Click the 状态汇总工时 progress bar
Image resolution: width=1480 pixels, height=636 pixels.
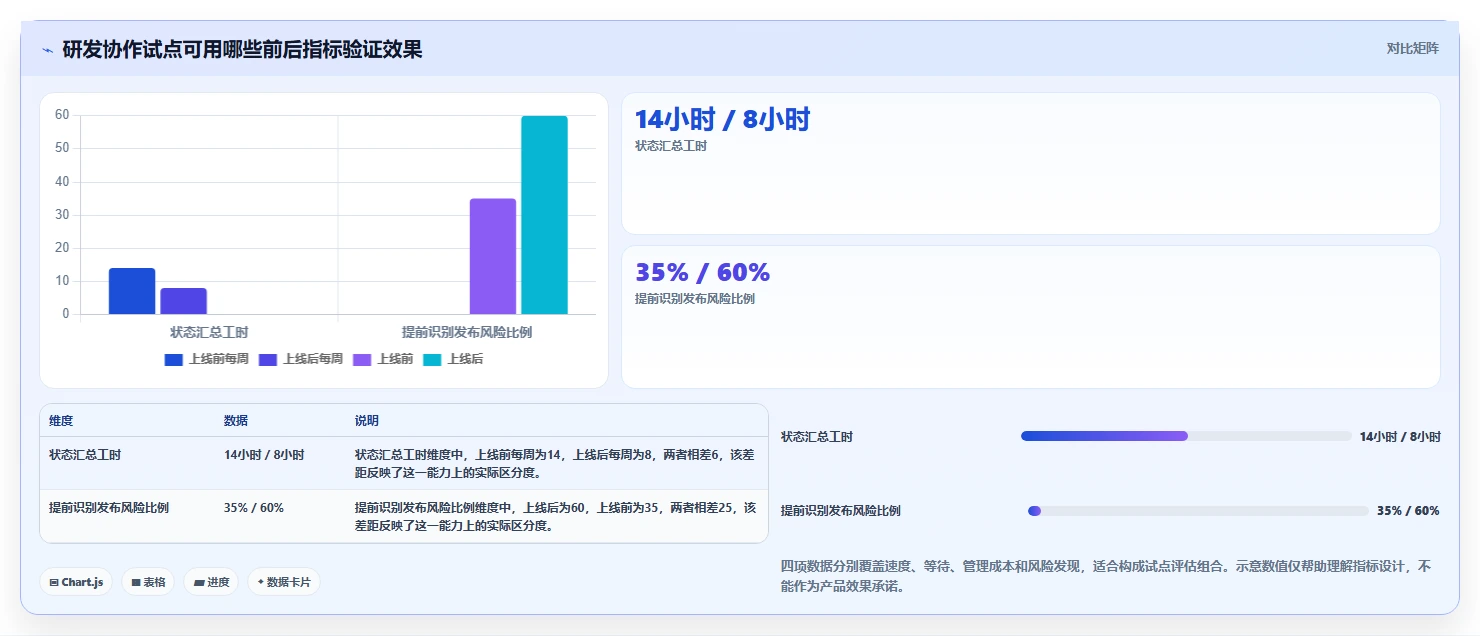[x=1186, y=436]
